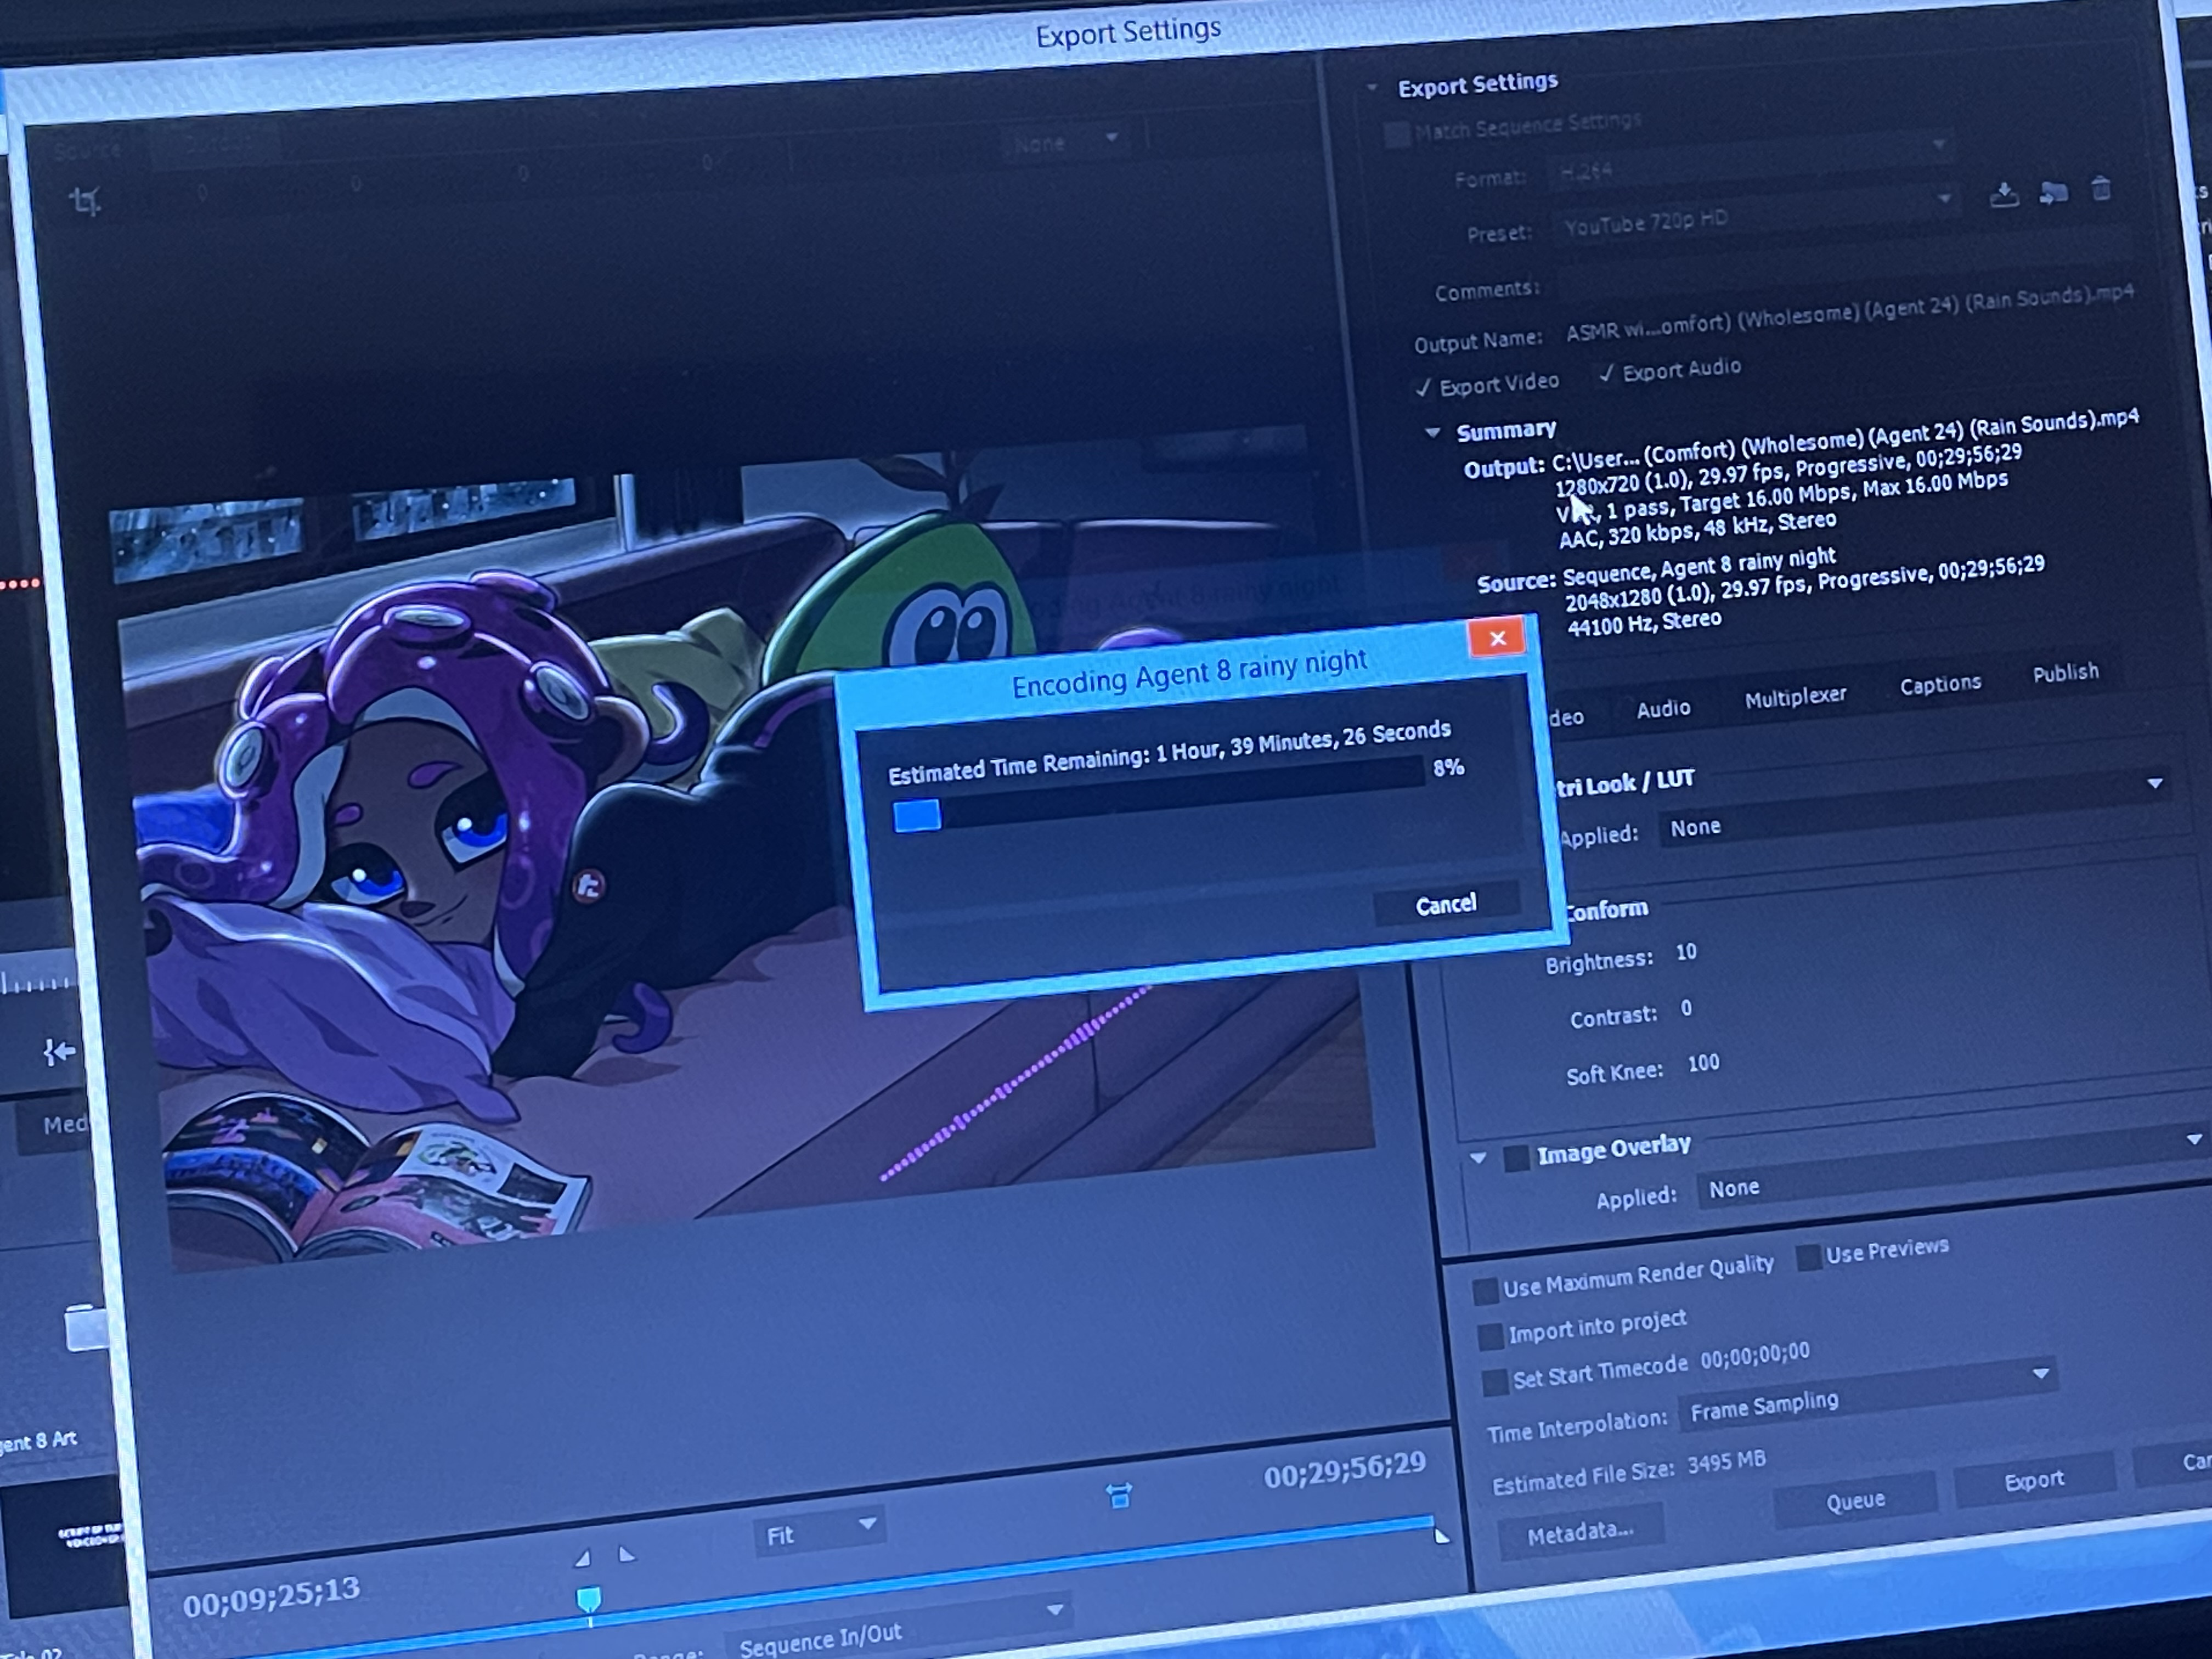Toggle the aspect ratio correction icon
This screenshot has height=1659, width=2212.
[x=1119, y=1495]
